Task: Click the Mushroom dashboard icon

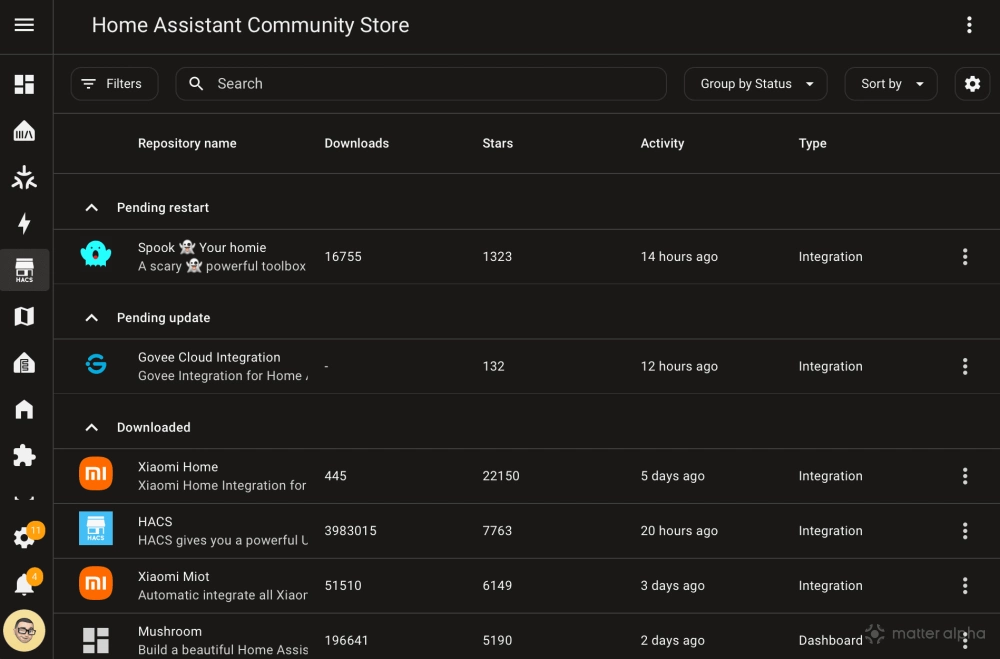Action: point(96,640)
